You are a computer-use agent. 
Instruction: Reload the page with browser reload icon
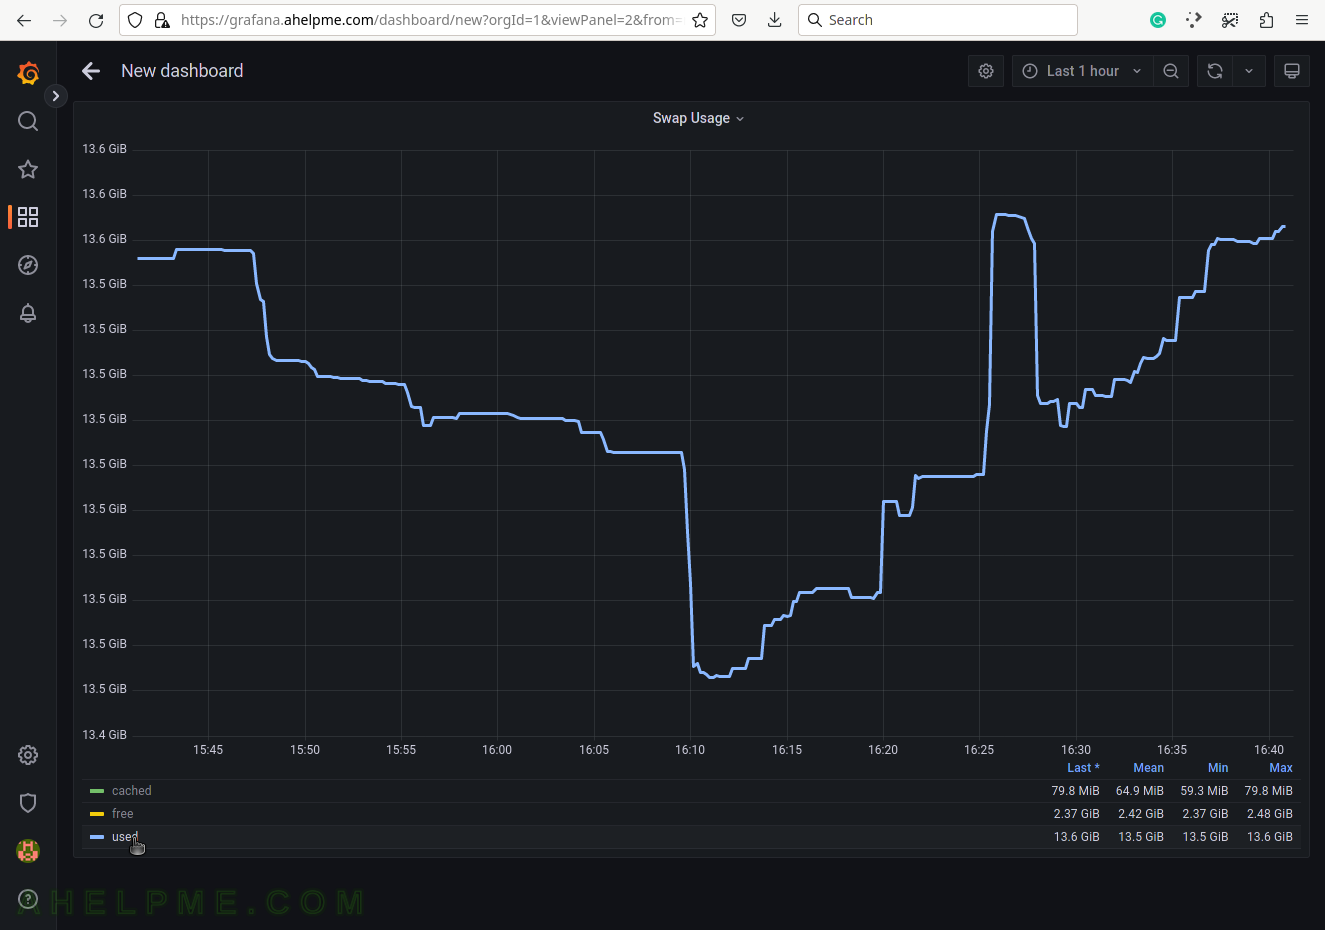click(96, 20)
